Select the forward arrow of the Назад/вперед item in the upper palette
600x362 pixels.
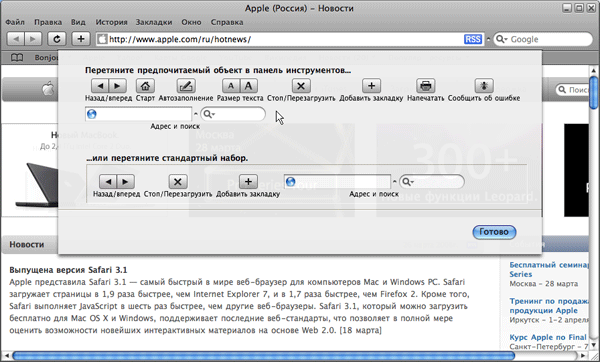point(117,86)
